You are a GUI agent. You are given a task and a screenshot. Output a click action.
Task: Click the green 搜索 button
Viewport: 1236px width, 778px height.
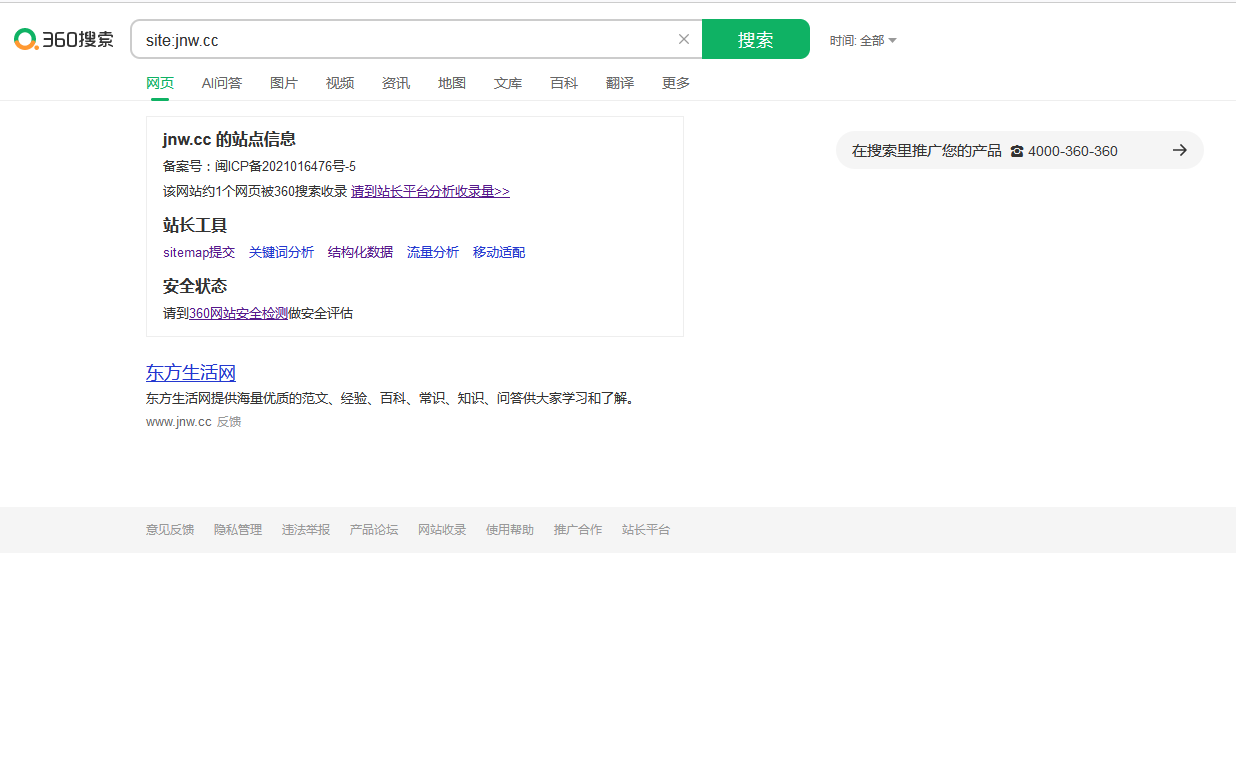[x=756, y=39]
